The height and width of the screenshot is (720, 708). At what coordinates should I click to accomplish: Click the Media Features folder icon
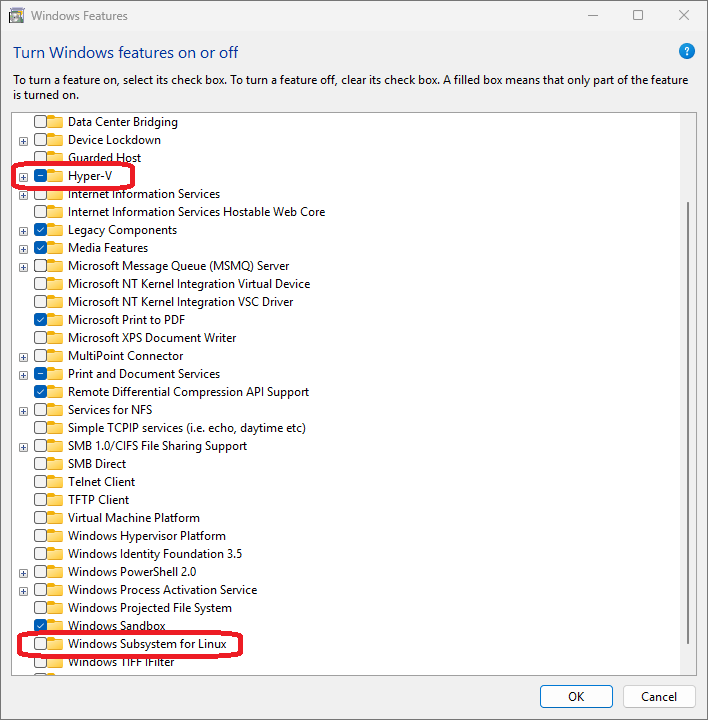coord(55,248)
